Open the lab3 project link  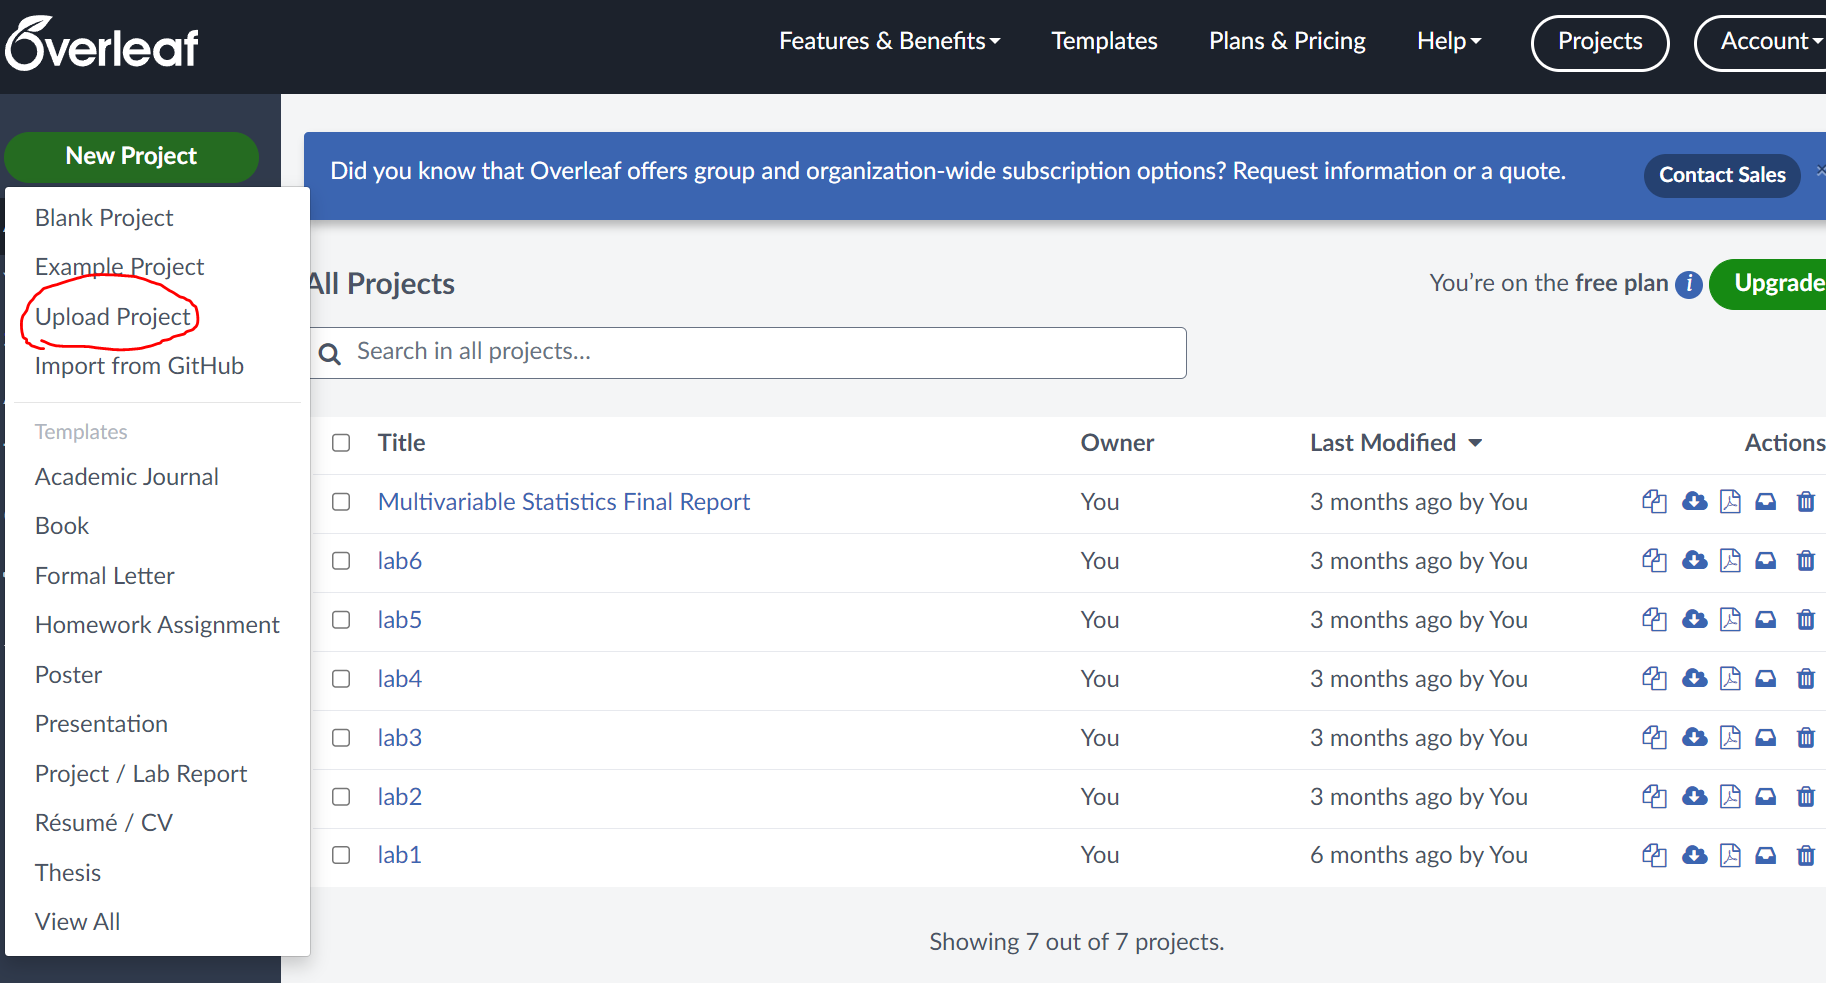(x=399, y=738)
